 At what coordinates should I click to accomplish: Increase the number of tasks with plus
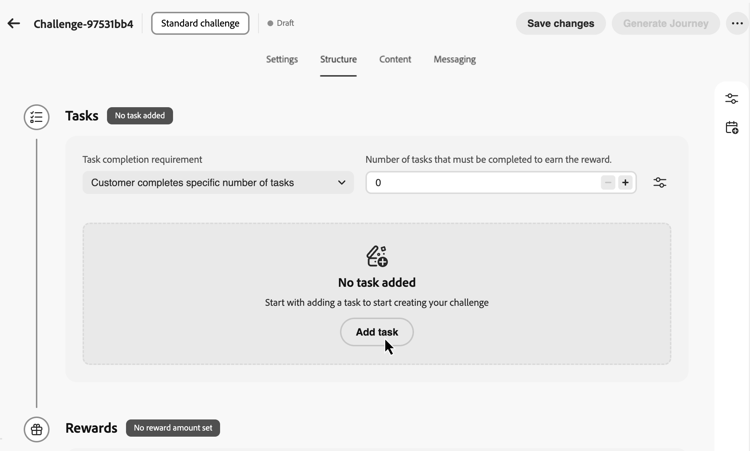tap(625, 182)
